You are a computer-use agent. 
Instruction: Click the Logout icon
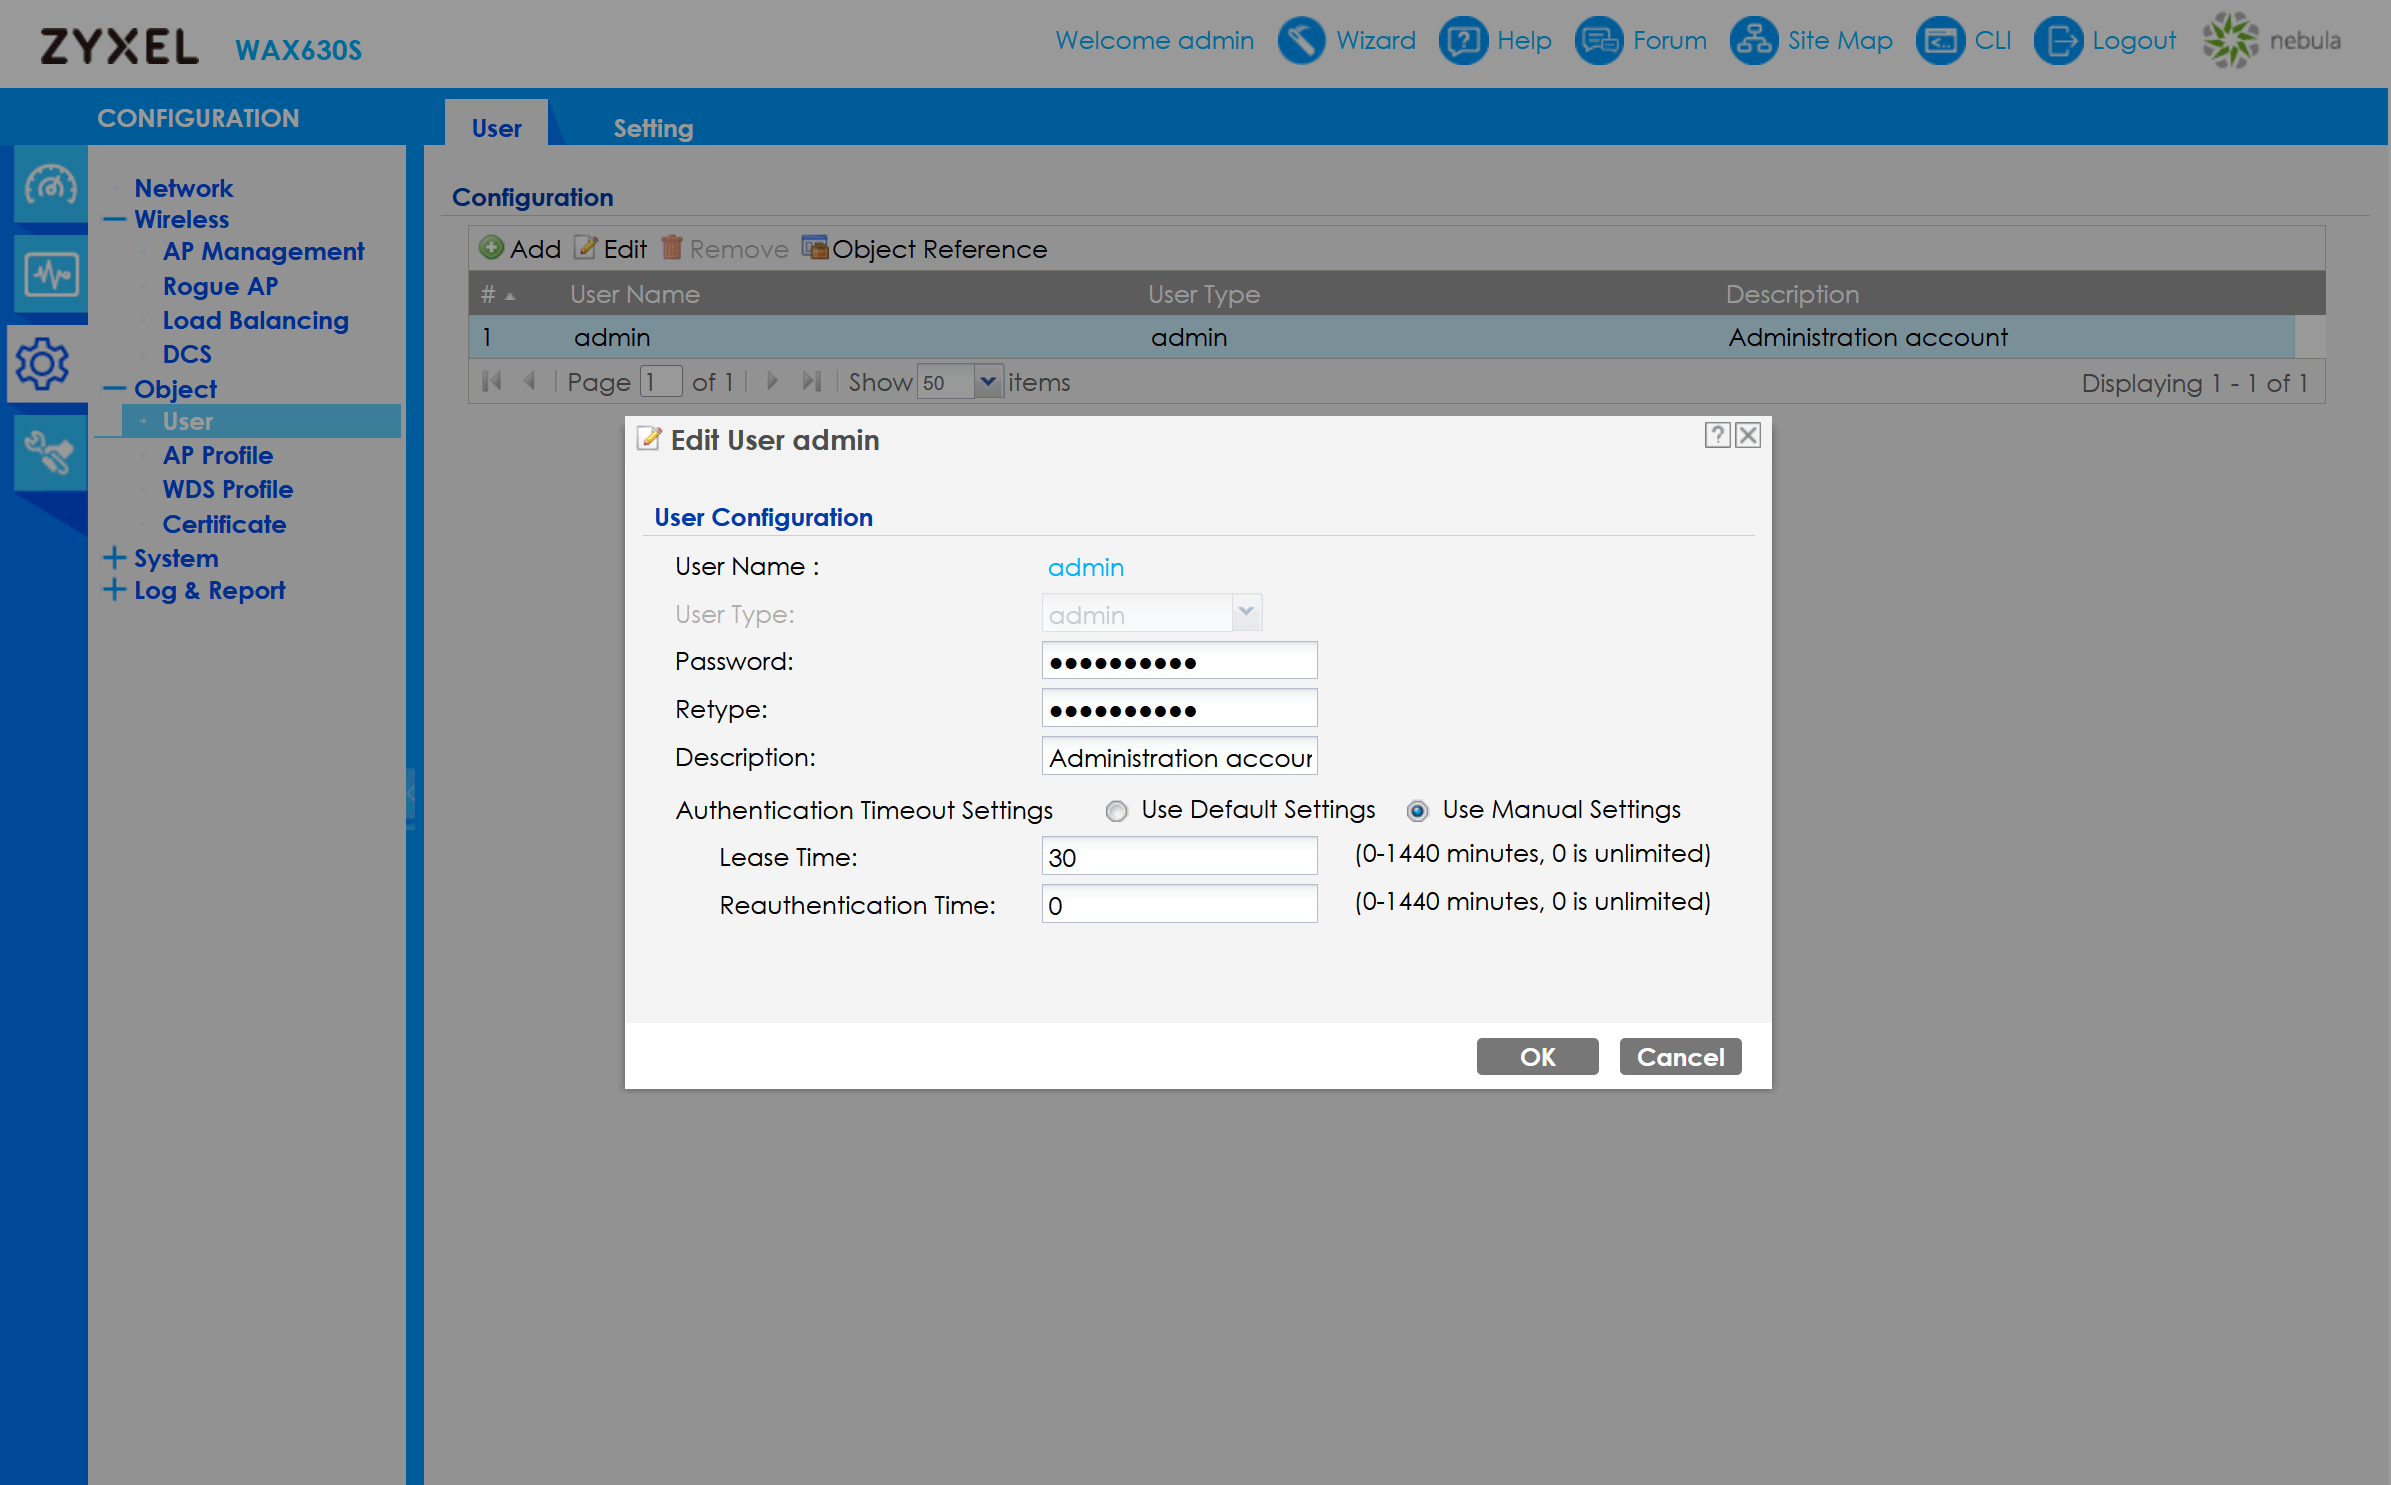point(2058,41)
